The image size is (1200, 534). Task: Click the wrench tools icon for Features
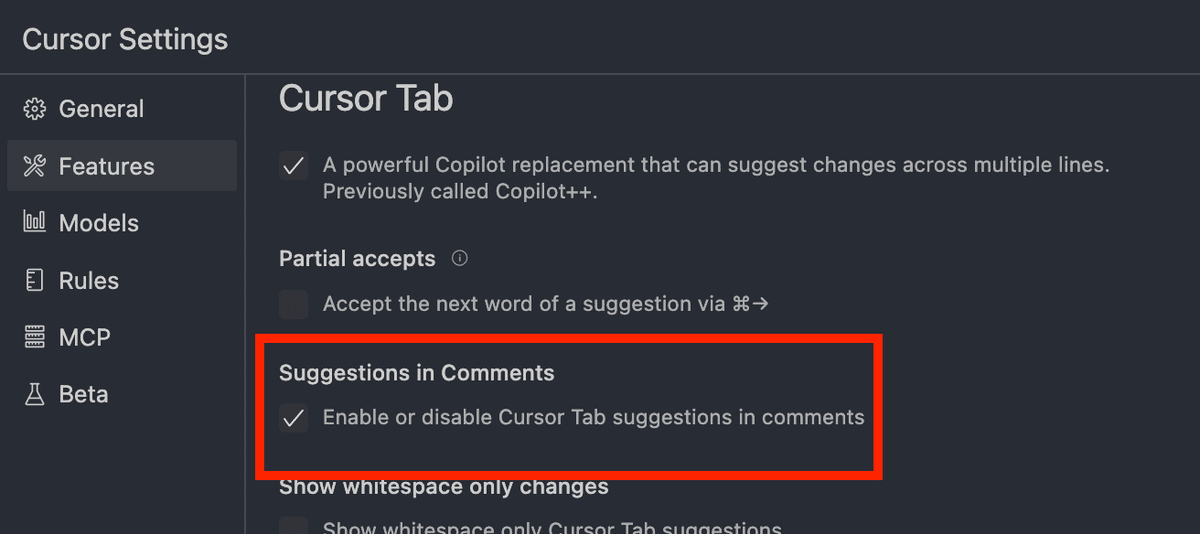pyautogui.click(x=35, y=166)
